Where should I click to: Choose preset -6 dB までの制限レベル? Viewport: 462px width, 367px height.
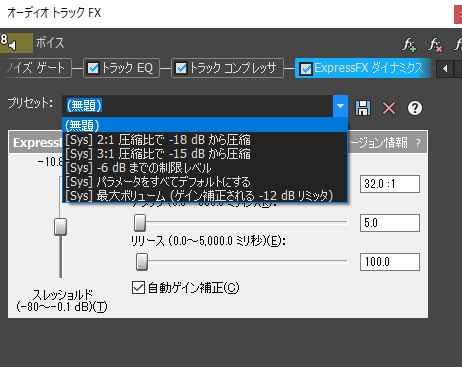(x=205, y=168)
